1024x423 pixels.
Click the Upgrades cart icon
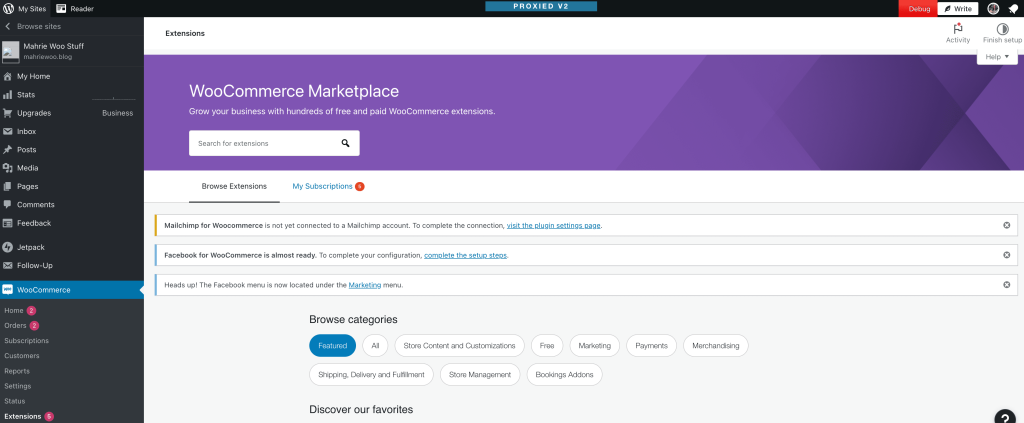click(8, 113)
